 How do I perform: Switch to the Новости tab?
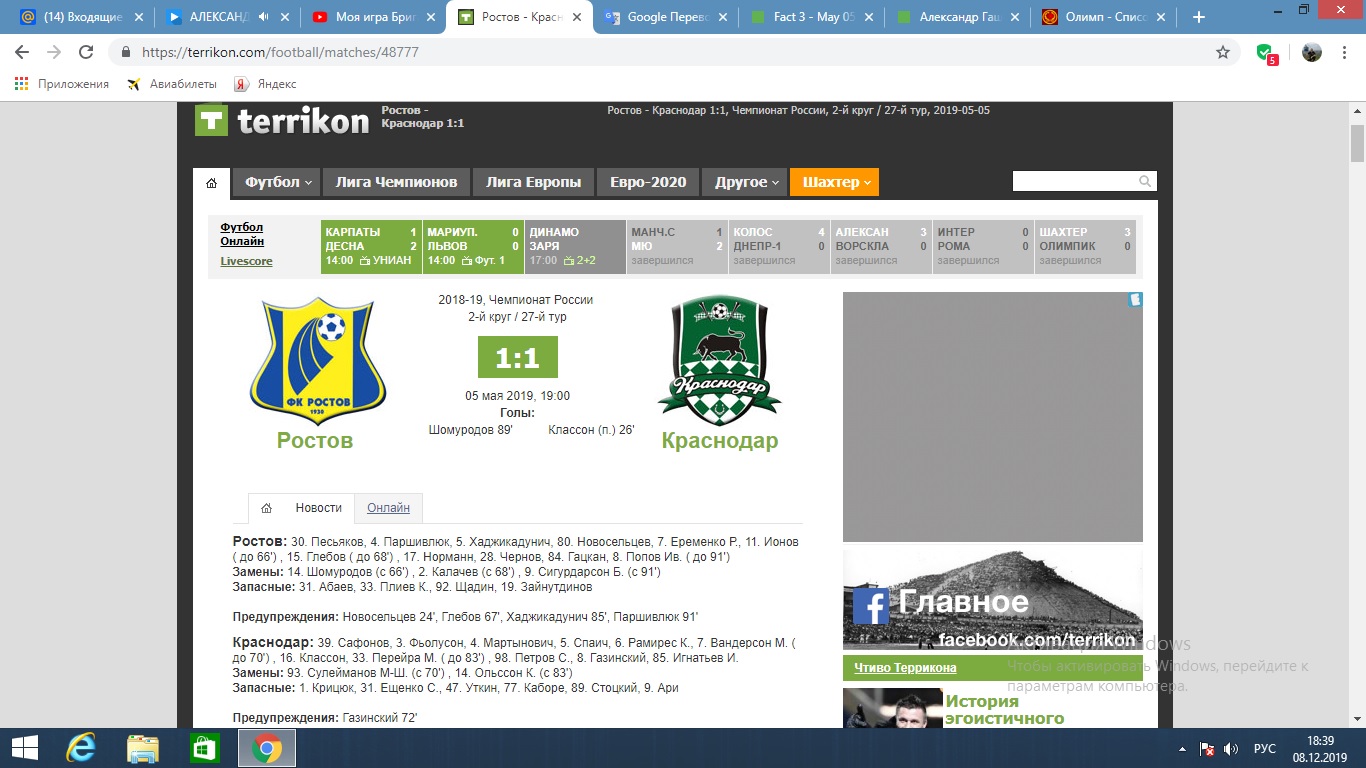(319, 508)
